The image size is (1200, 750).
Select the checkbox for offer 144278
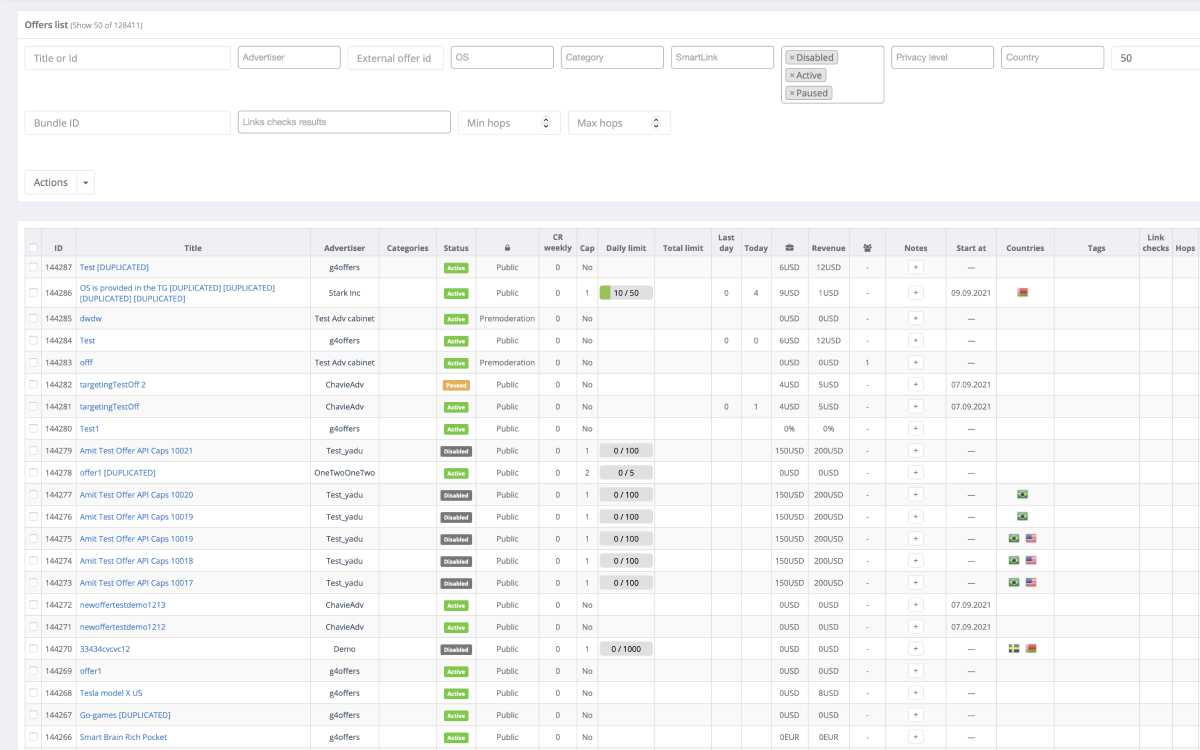point(33,472)
